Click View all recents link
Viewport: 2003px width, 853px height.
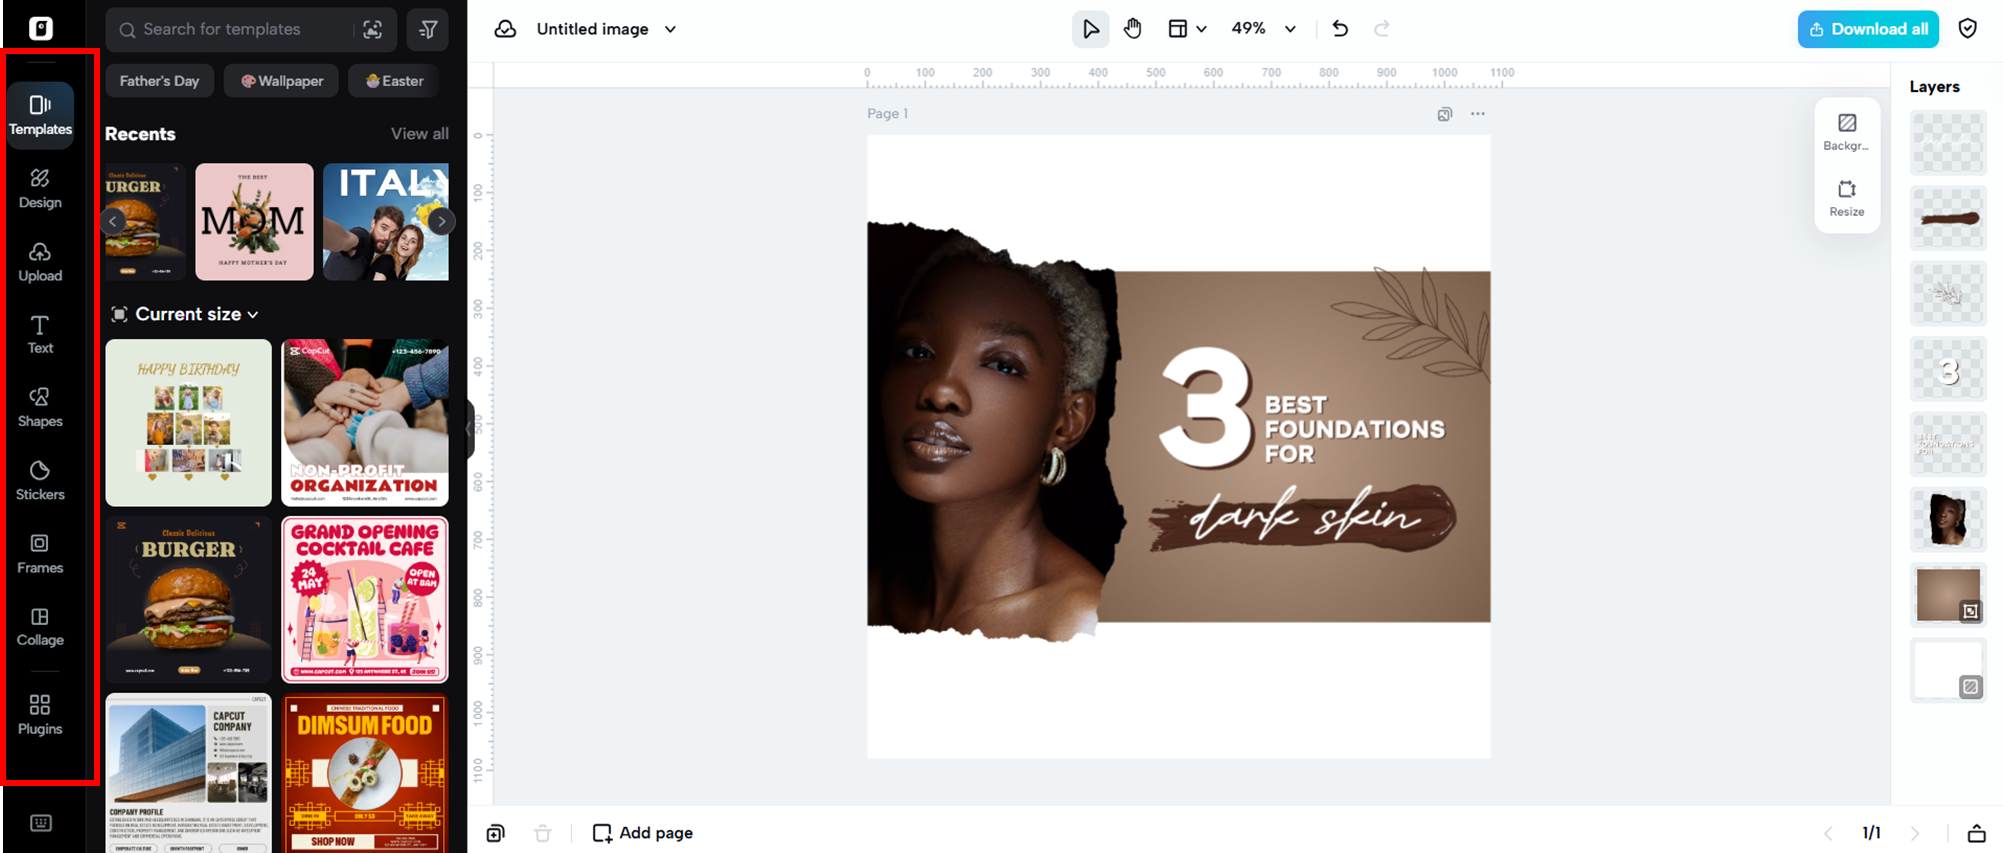click(x=419, y=134)
